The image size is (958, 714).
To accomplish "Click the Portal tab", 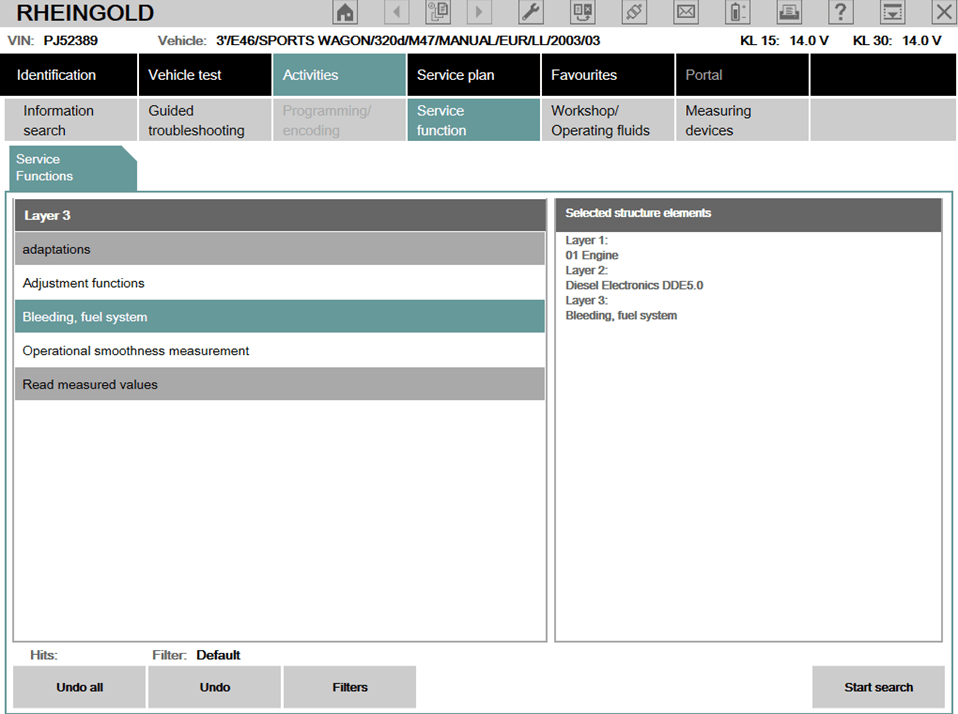I will (x=742, y=75).
